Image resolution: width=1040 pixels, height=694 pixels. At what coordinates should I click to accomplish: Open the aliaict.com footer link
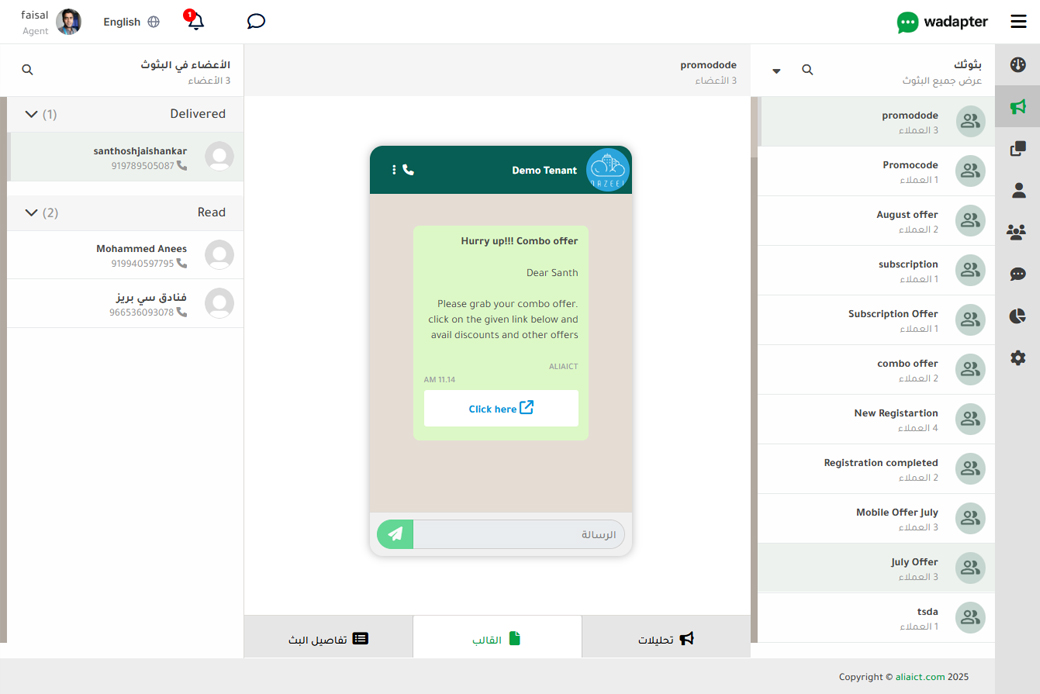(921, 677)
